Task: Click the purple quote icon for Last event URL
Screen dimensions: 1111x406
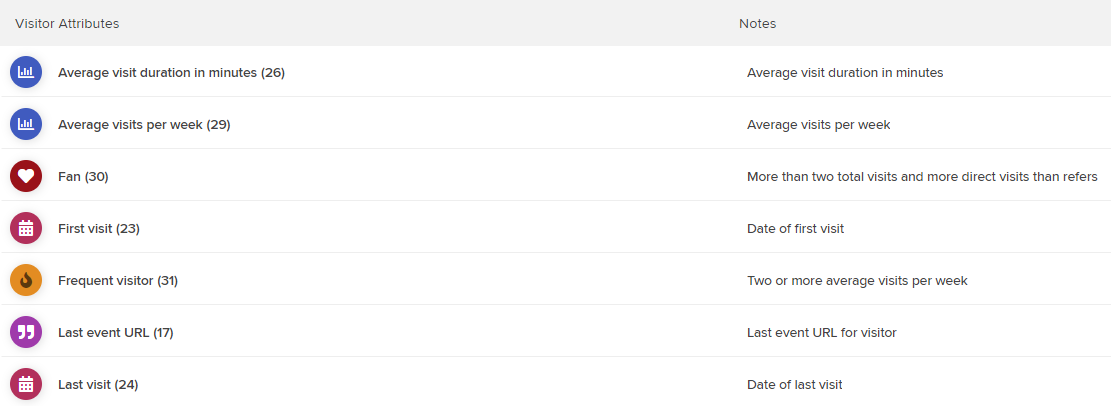Action: (x=26, y=332)
